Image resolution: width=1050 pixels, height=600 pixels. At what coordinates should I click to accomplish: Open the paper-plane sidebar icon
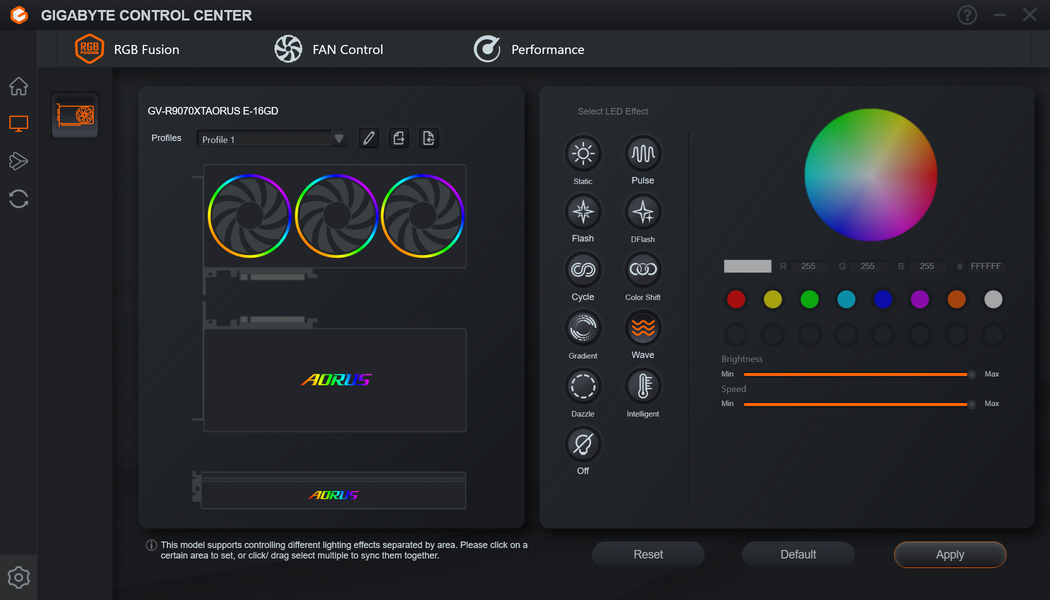coord(18,161)
